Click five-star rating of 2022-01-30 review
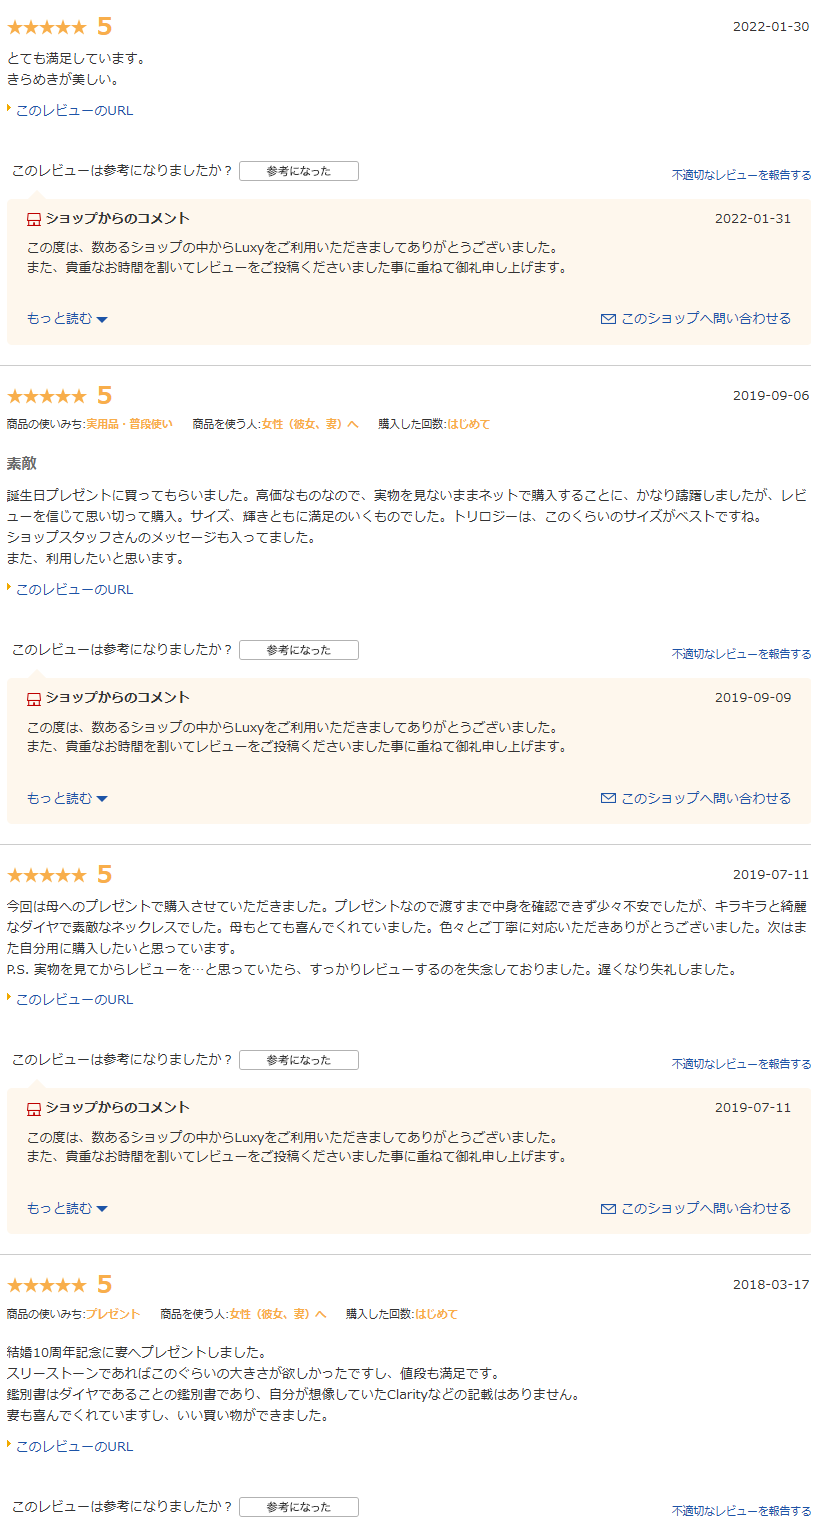The image size is (819, 1534). pyautogui.click(x=47, y=27)
